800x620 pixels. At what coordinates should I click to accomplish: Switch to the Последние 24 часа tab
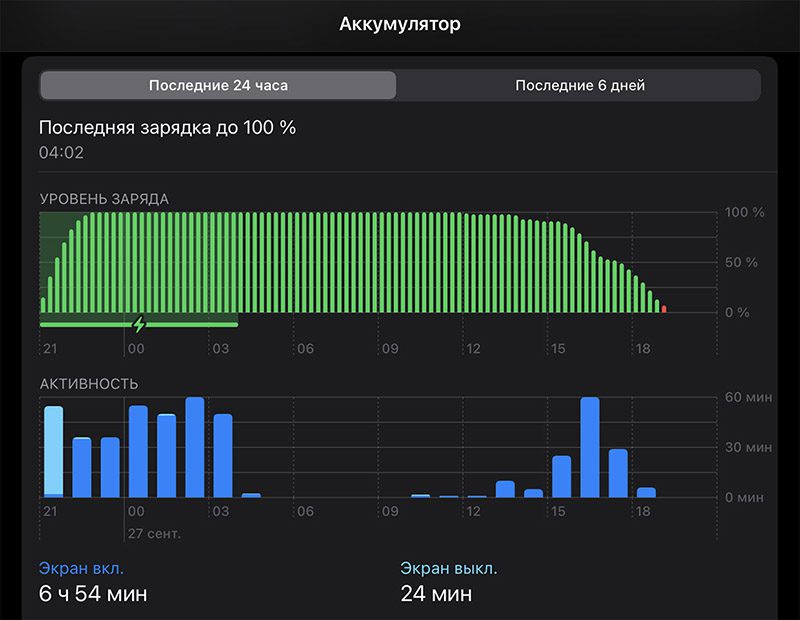[x=218, y=85]
